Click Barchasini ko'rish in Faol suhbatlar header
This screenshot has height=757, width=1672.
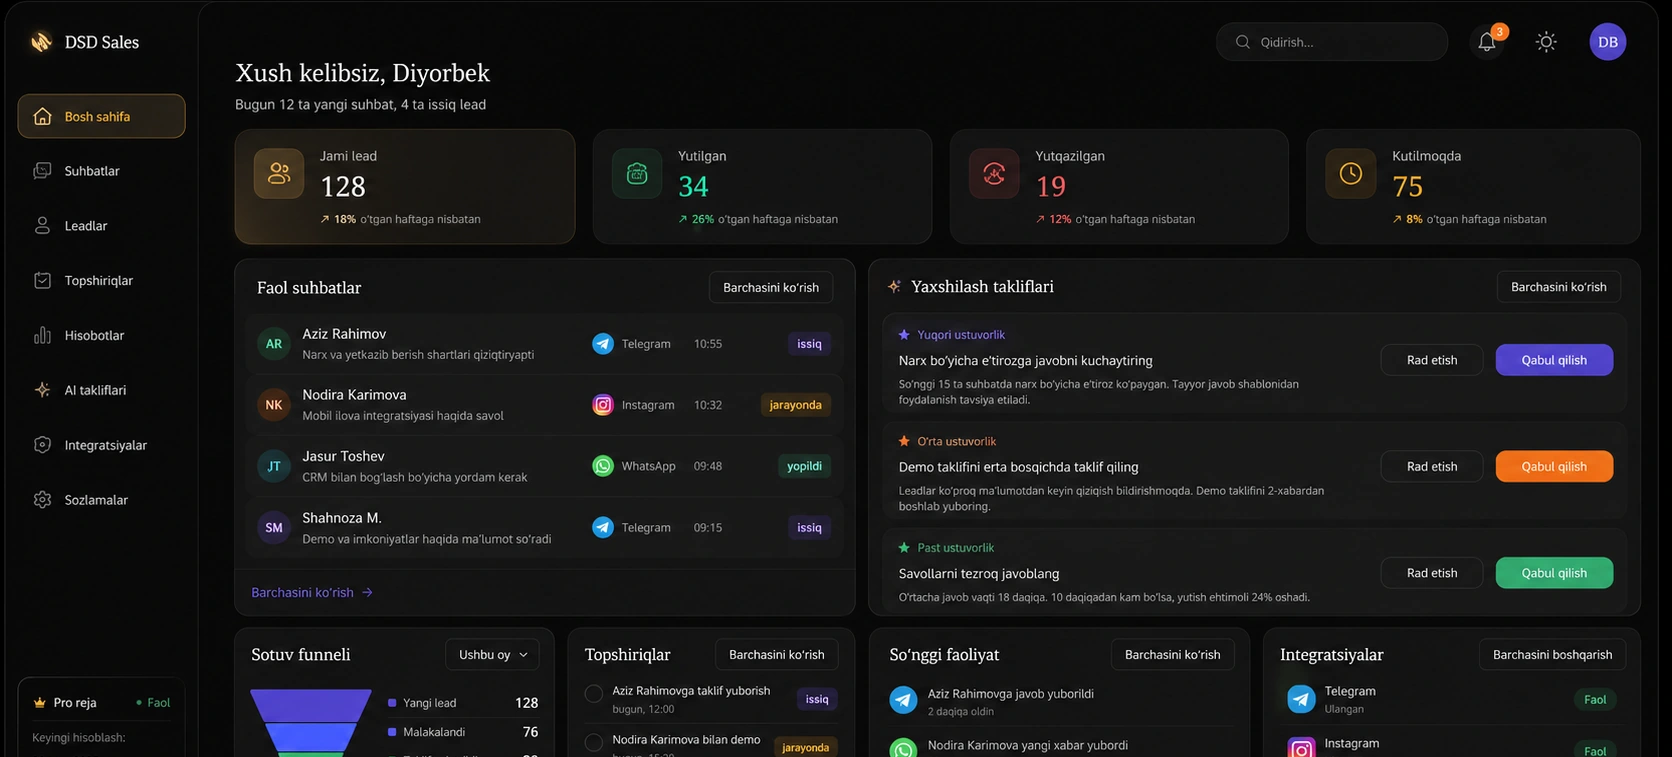coord(771,287)
